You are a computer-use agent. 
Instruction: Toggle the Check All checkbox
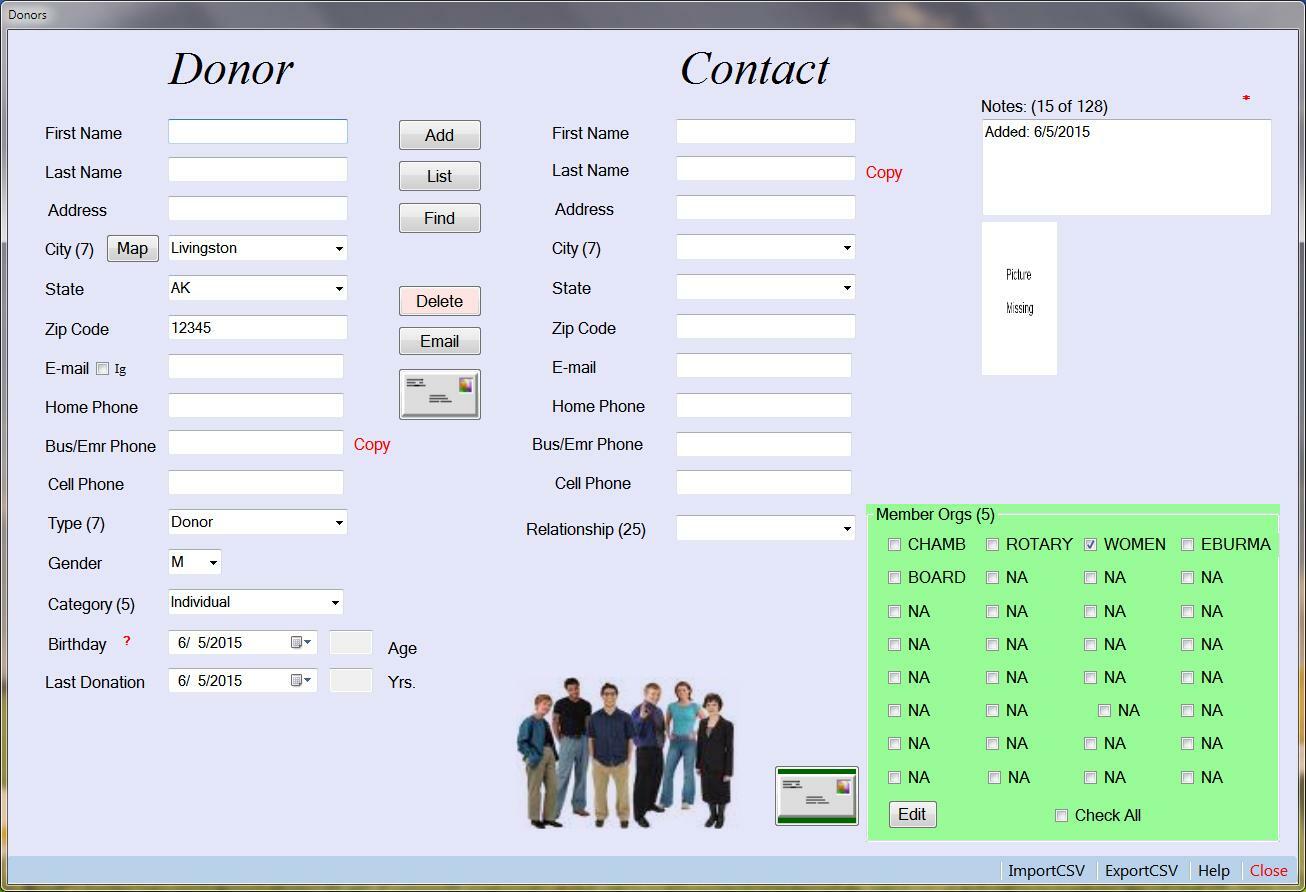click(x=1062, y=816)
